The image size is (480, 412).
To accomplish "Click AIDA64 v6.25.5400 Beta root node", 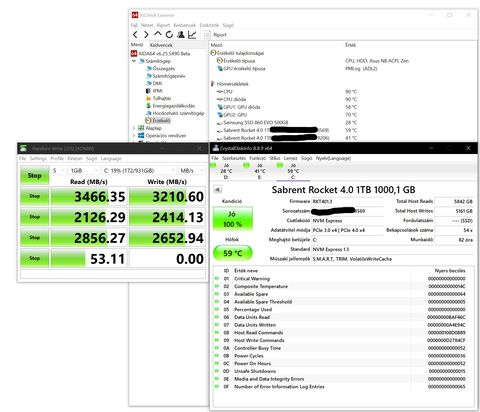I will click(161, 53).
